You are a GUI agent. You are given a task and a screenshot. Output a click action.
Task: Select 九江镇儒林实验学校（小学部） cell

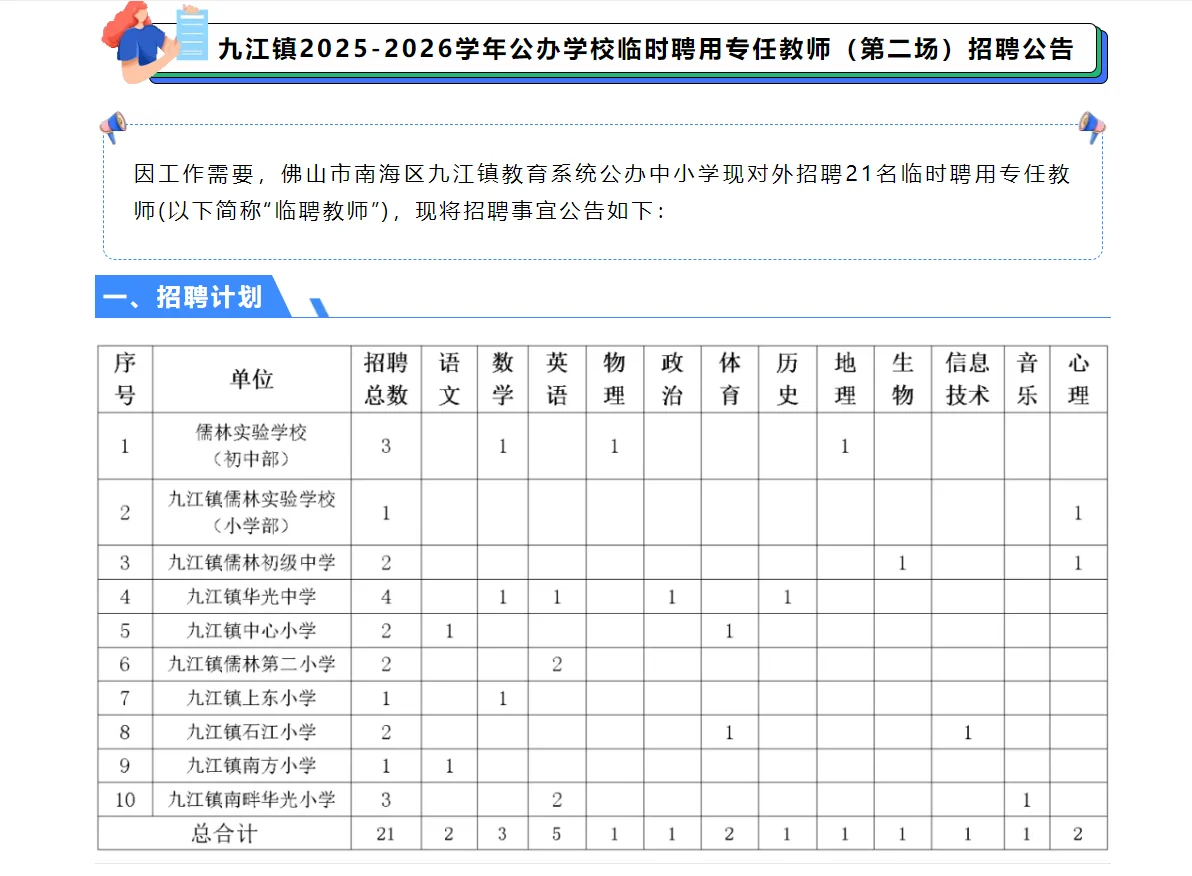point(252,512)
